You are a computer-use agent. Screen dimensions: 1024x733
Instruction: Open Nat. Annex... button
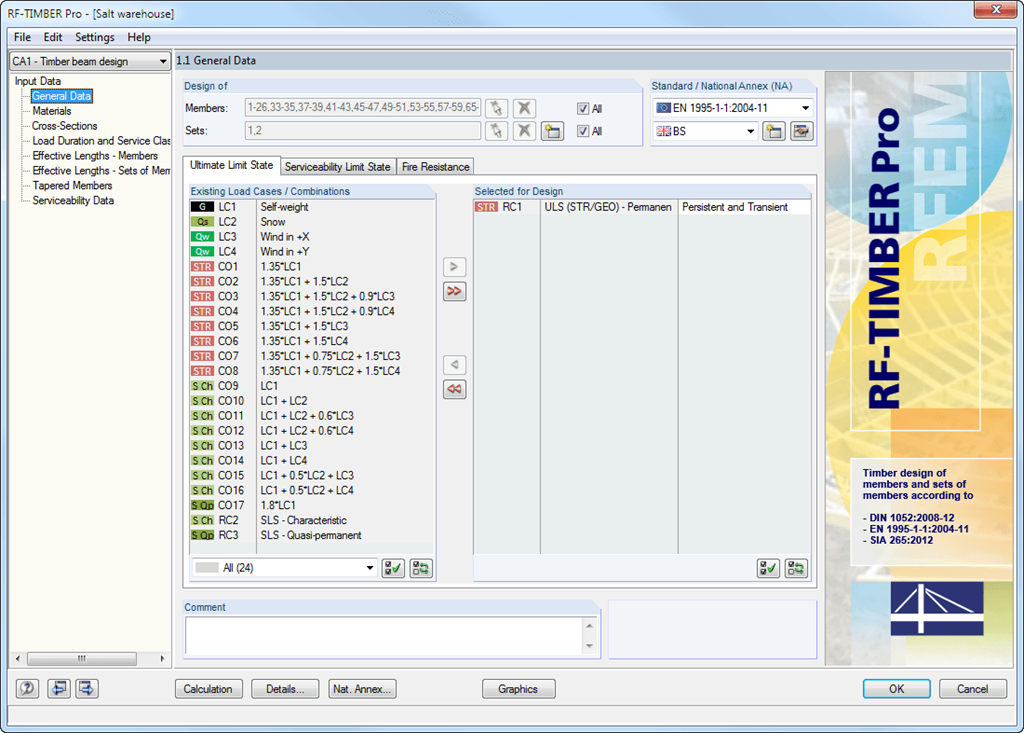point(362,689)
